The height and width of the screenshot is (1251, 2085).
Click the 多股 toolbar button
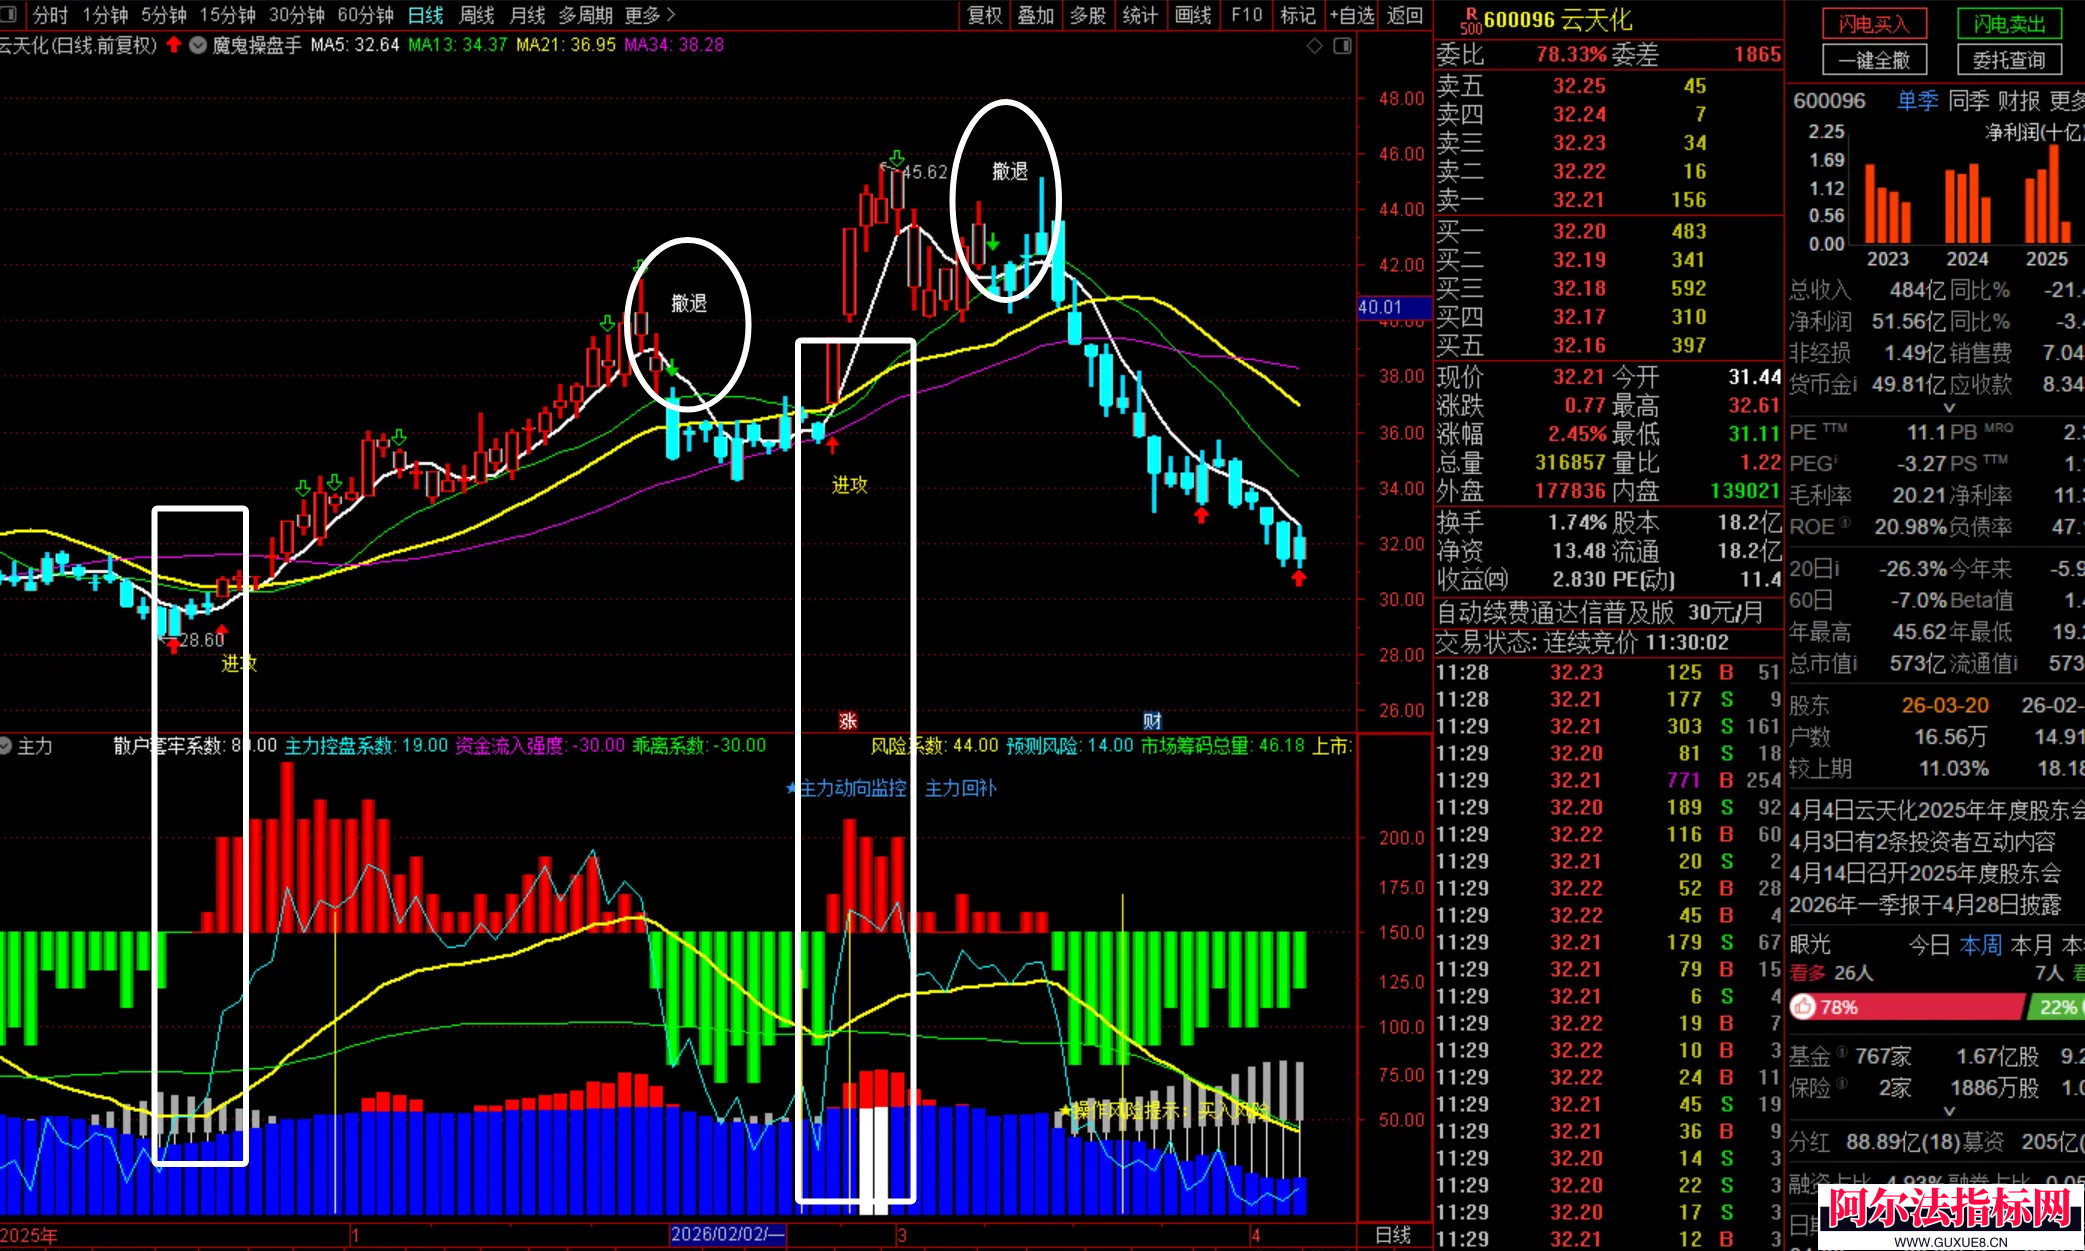click(x=1088, y=15)
